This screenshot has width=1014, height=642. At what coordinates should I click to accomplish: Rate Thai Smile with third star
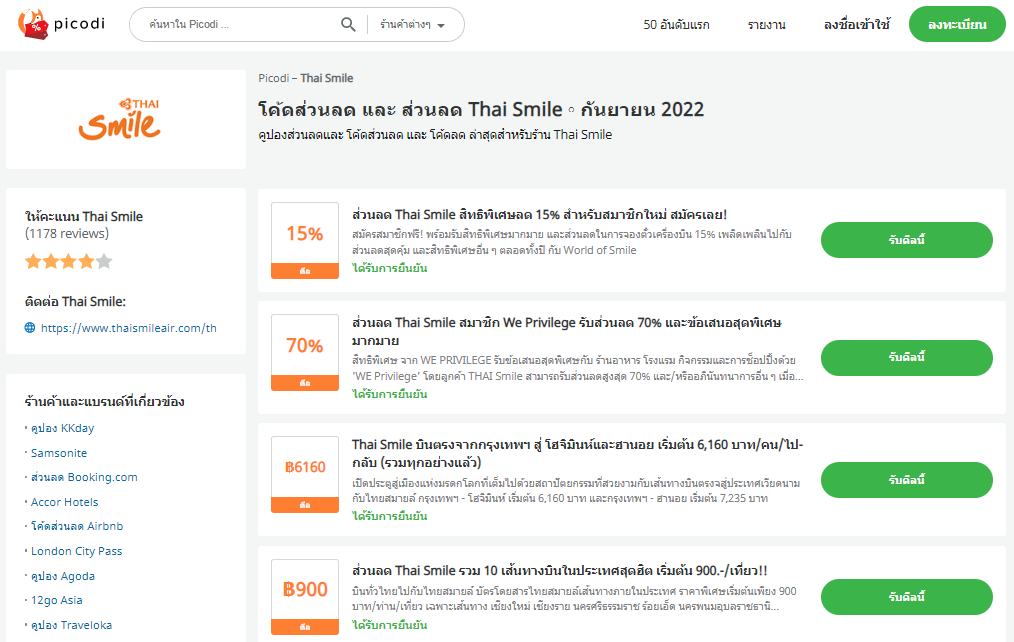69,261
